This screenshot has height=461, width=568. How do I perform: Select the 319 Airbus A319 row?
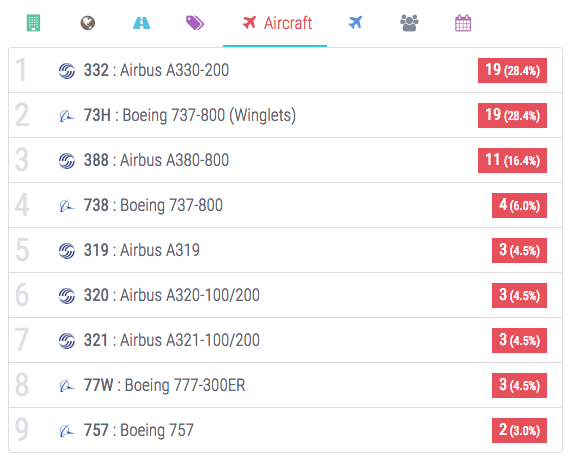tap(285, 250)
